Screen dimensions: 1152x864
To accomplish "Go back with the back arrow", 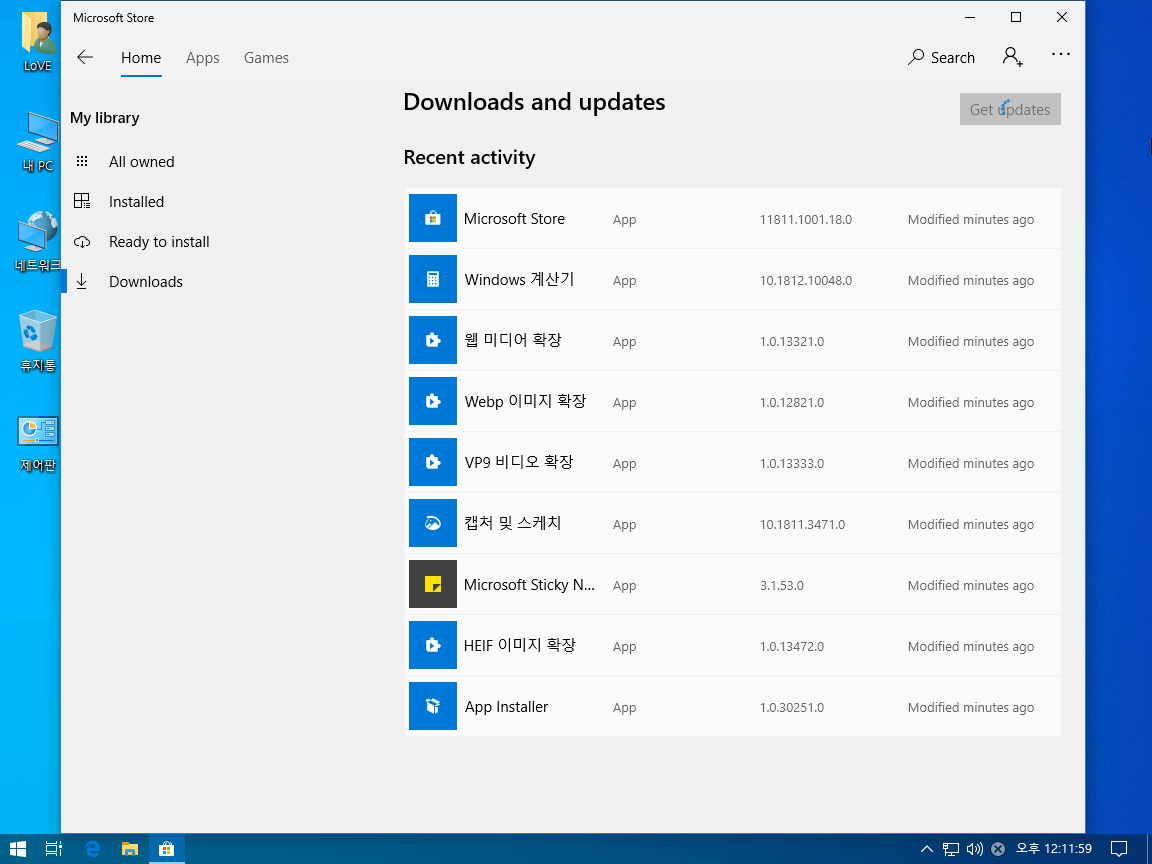I will pyautogui.click(x=85, y=57).
